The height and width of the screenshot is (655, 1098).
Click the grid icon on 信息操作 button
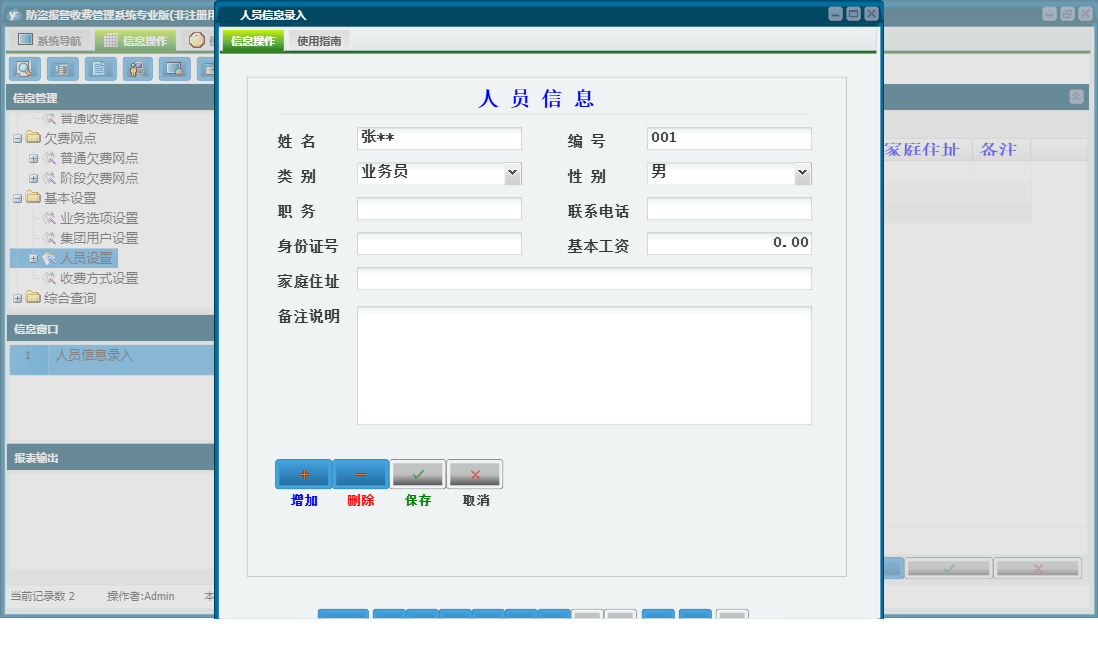point(112,39)
